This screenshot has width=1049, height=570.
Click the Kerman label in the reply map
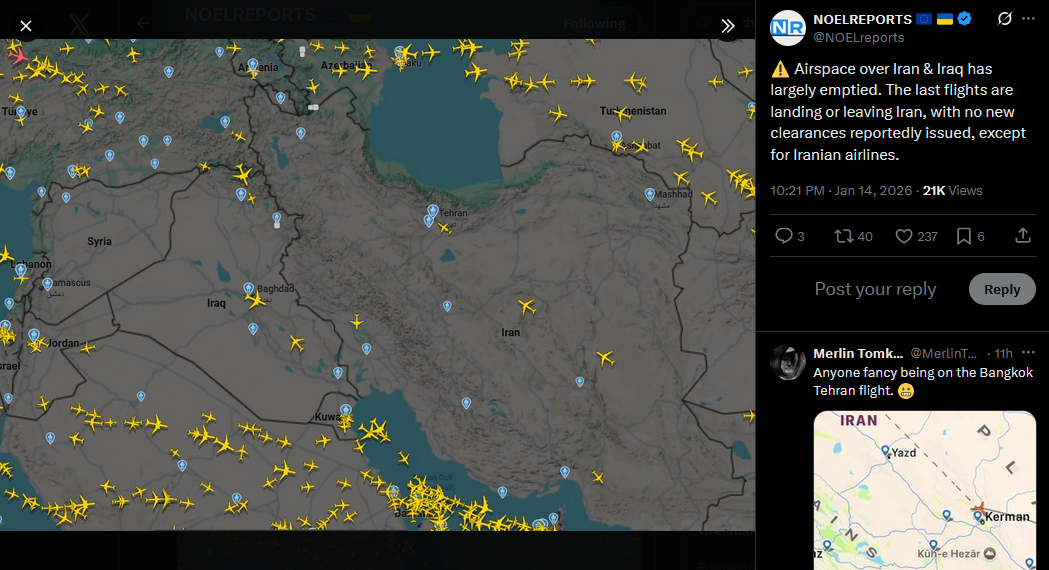(x=1008, y=516)
